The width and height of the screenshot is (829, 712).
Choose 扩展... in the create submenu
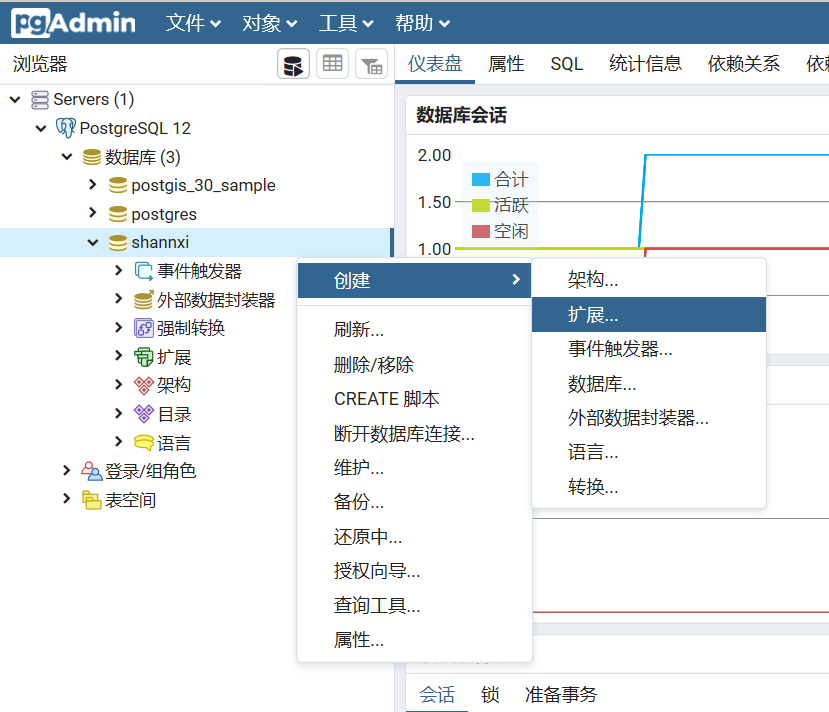[649, 315]
